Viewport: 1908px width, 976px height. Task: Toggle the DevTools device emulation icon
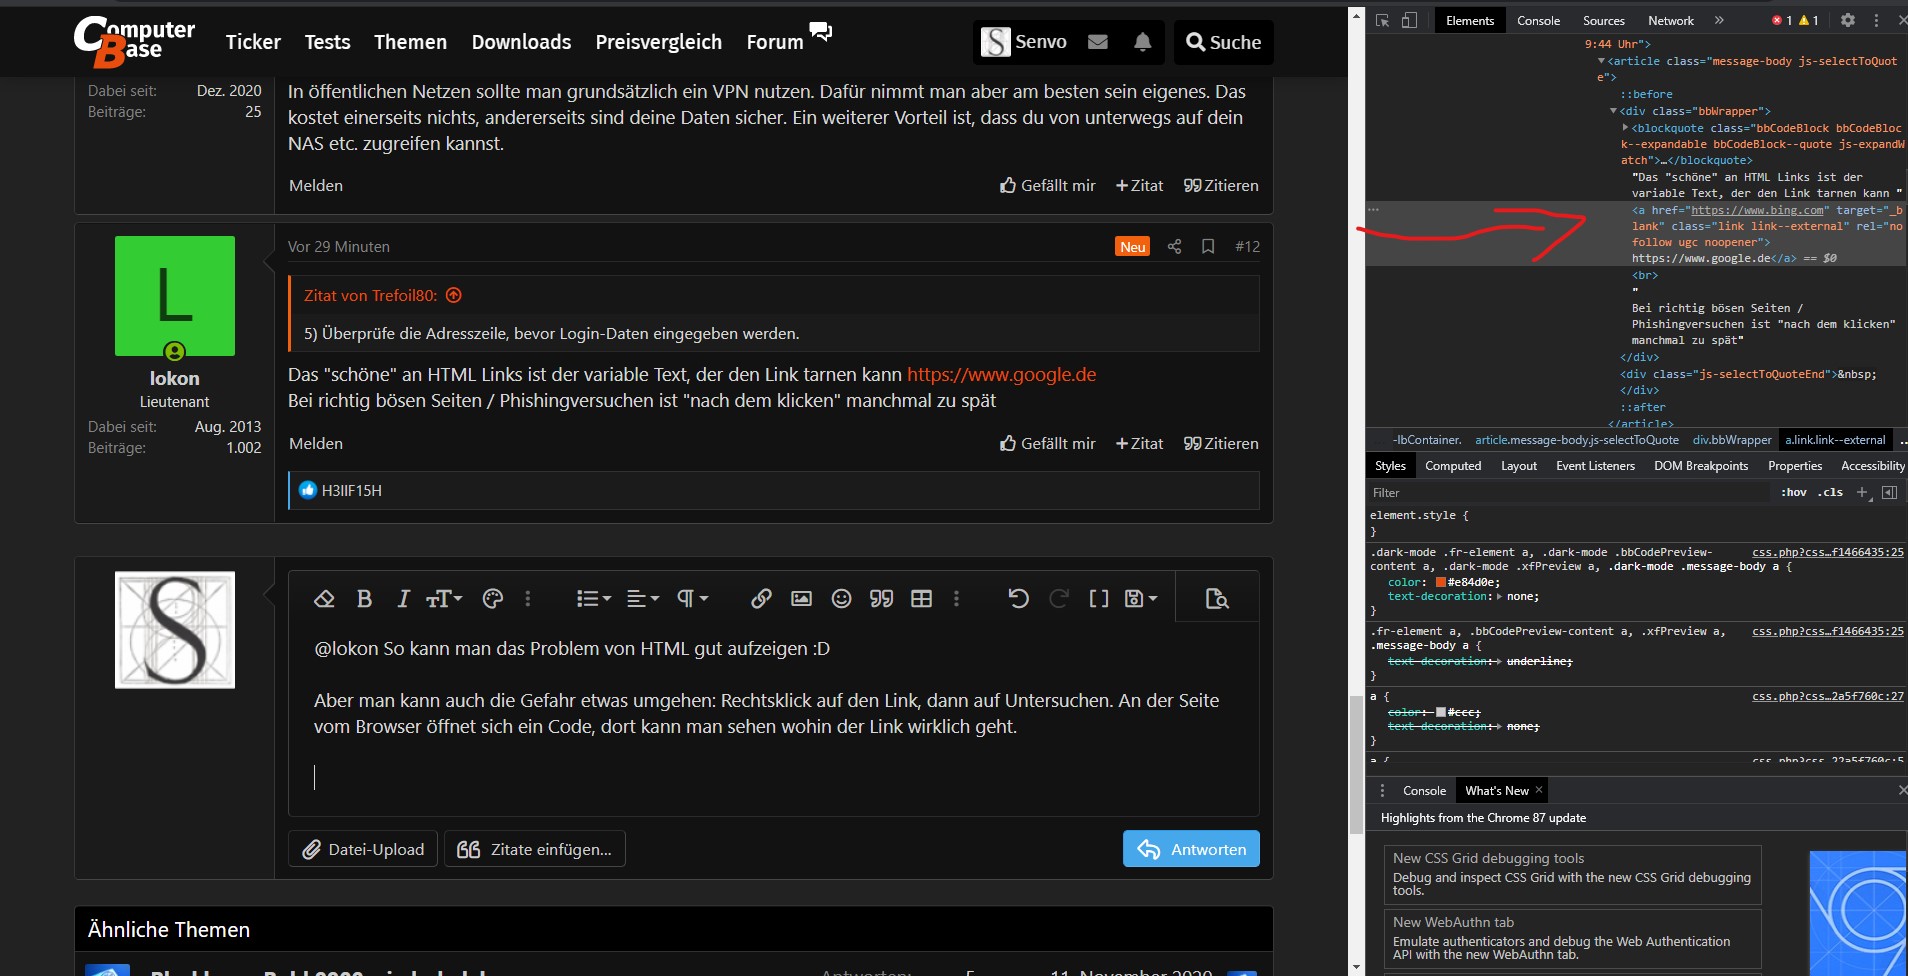coord(1410,20)
